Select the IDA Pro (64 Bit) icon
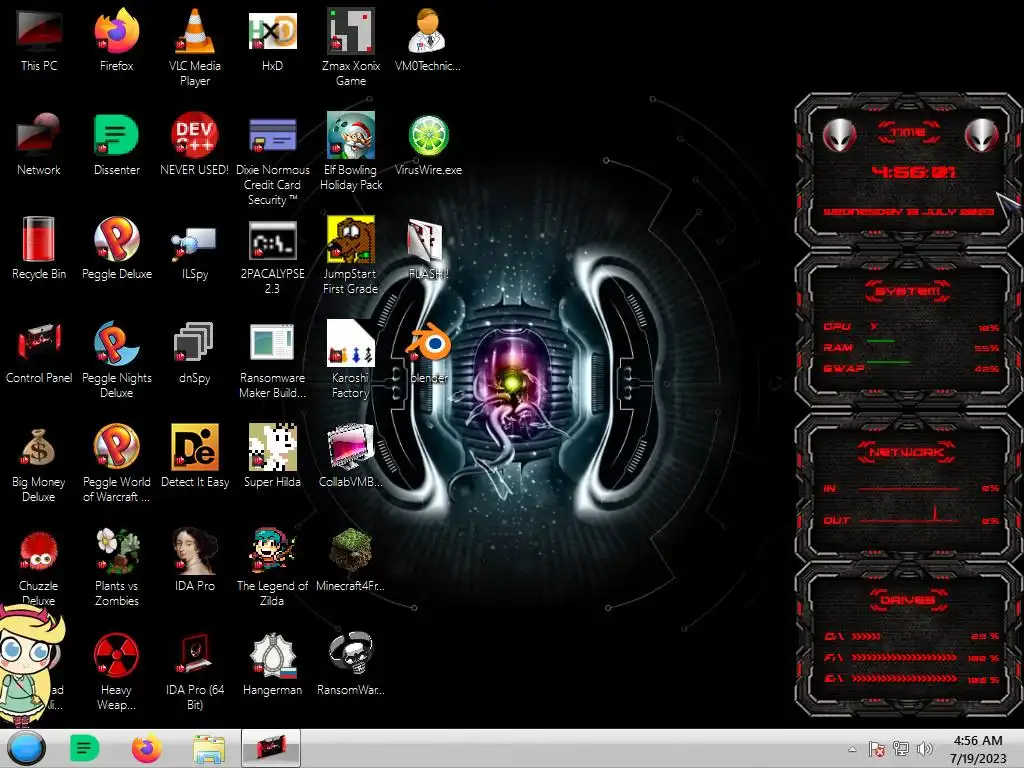Viewport: 1024px width, 768px height. tap(195, 671)
